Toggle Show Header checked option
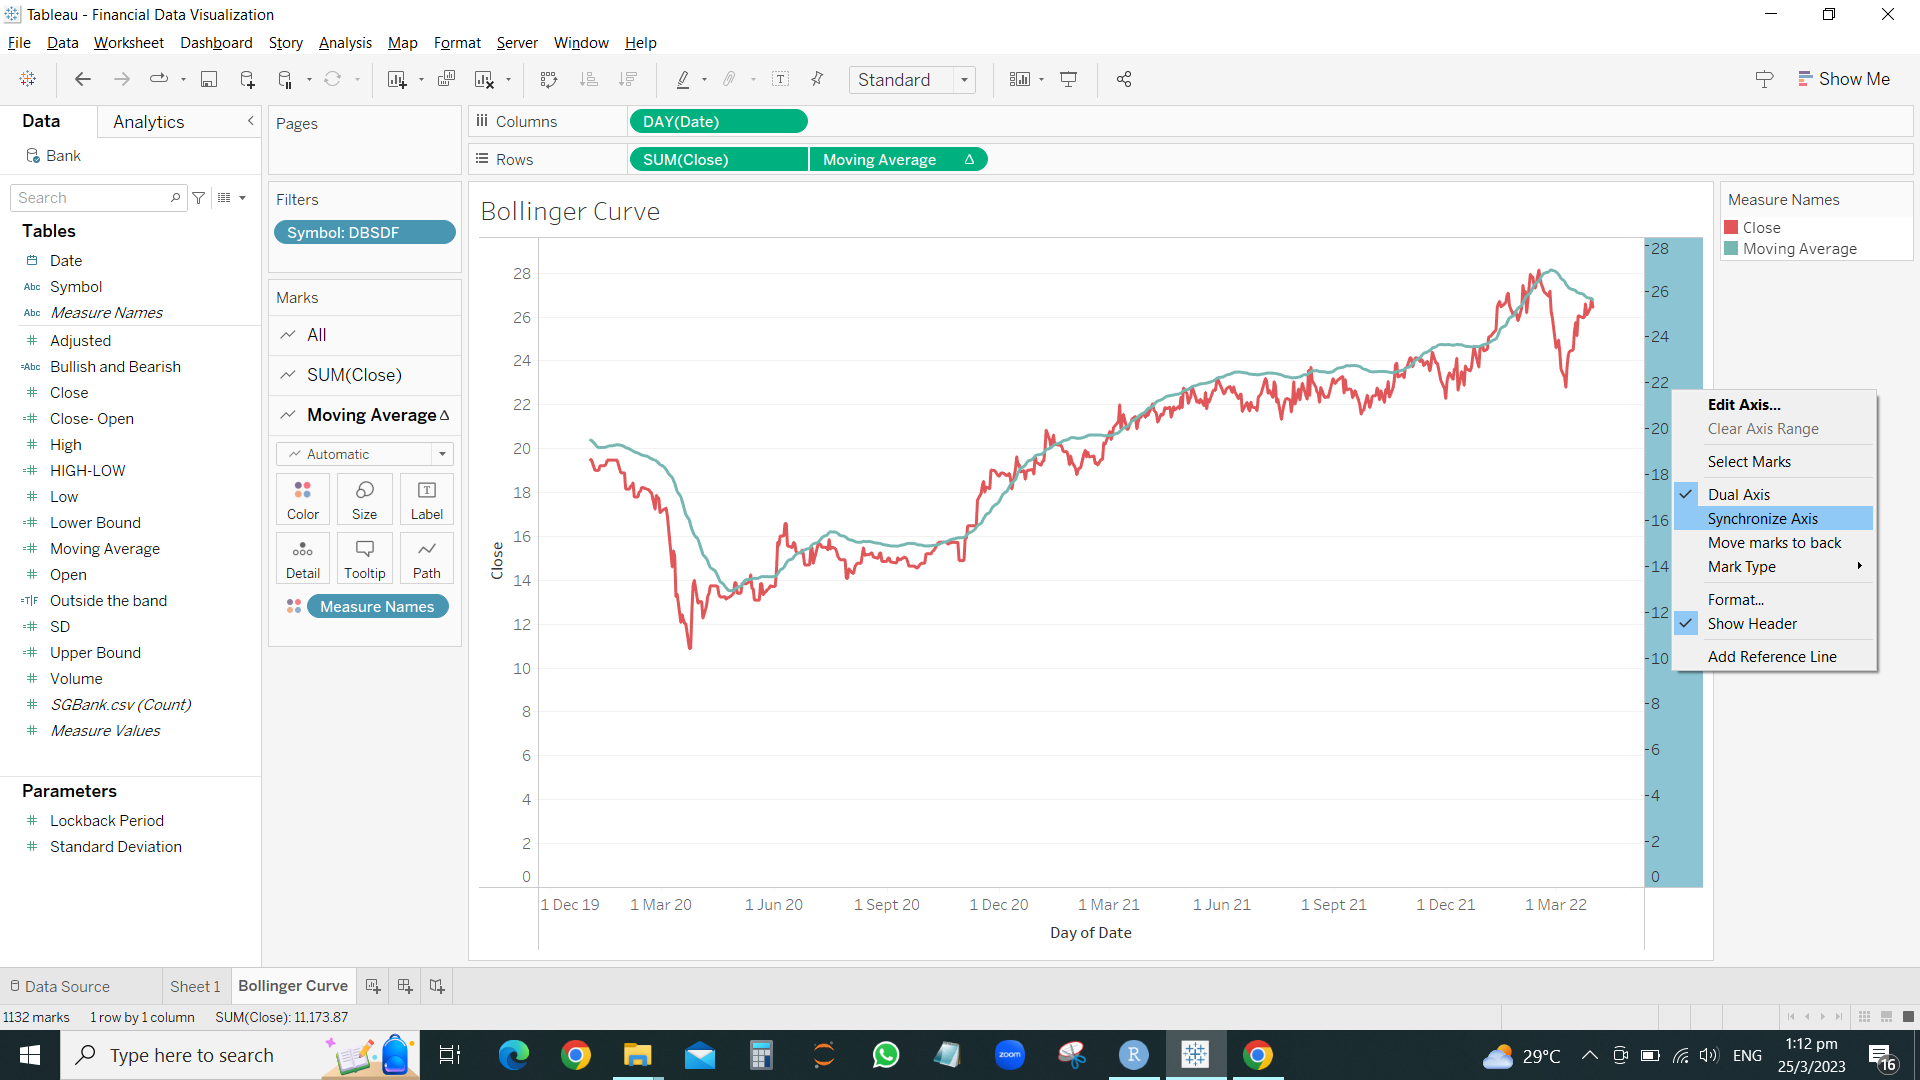The width and height of the screenshot is (1920, 1080). click(1751, 624)
